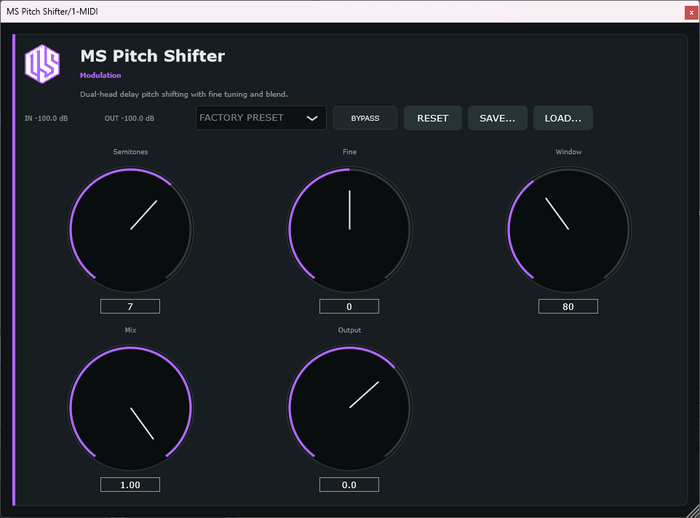The height and width of the screenshot is (518, 700).
Task: Click the Dual-head delay description text
Action: 184,94
